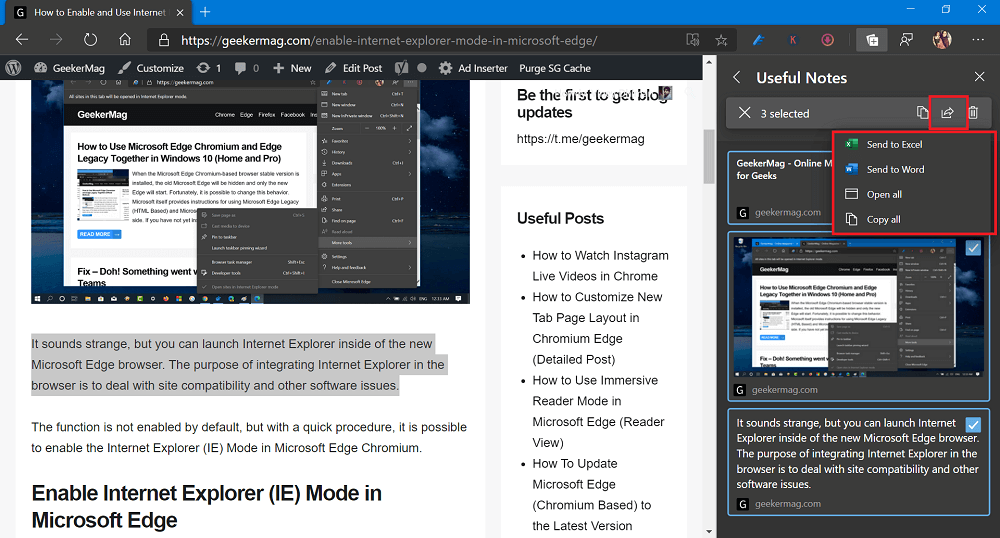Click the 'Enable Internet Explorer (IE) Mode' heading
The image size is (1000, 538).
point(207,506)
